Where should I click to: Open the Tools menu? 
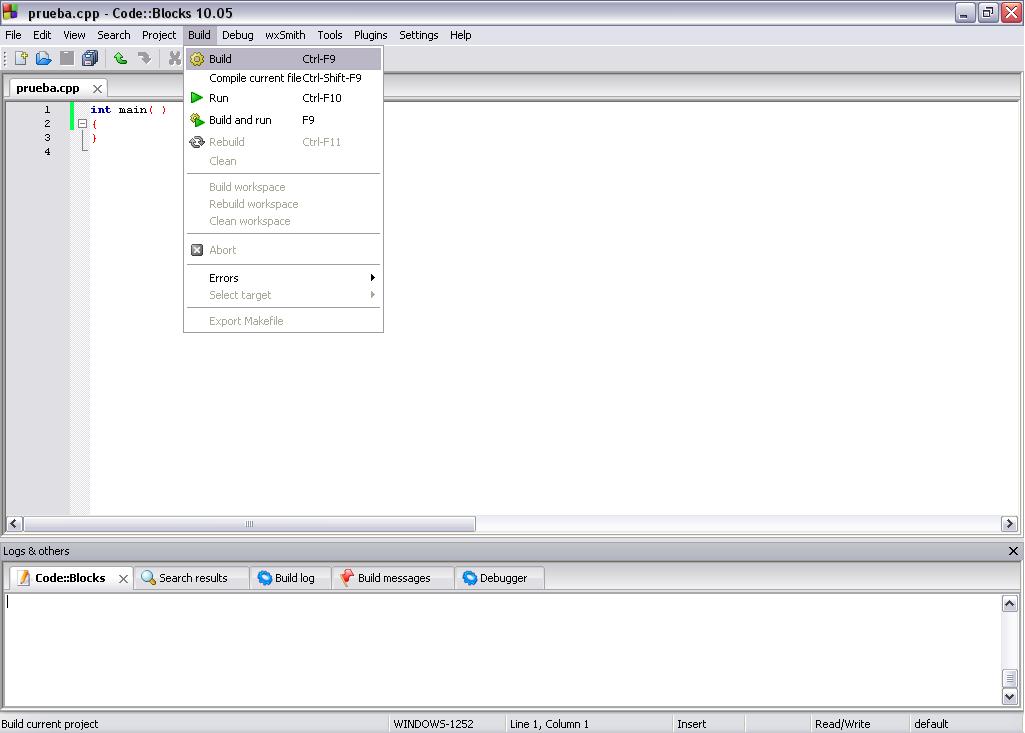[x=329, y=35]
